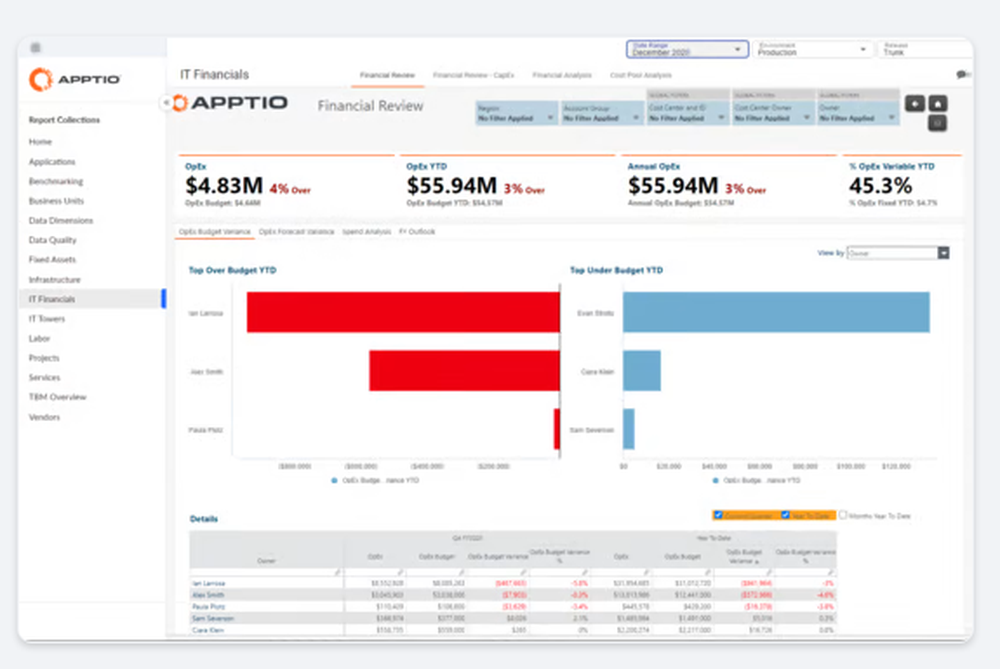Open Services in the sidebar
The image size is (1000, 669).
click(x=44, y=378)
